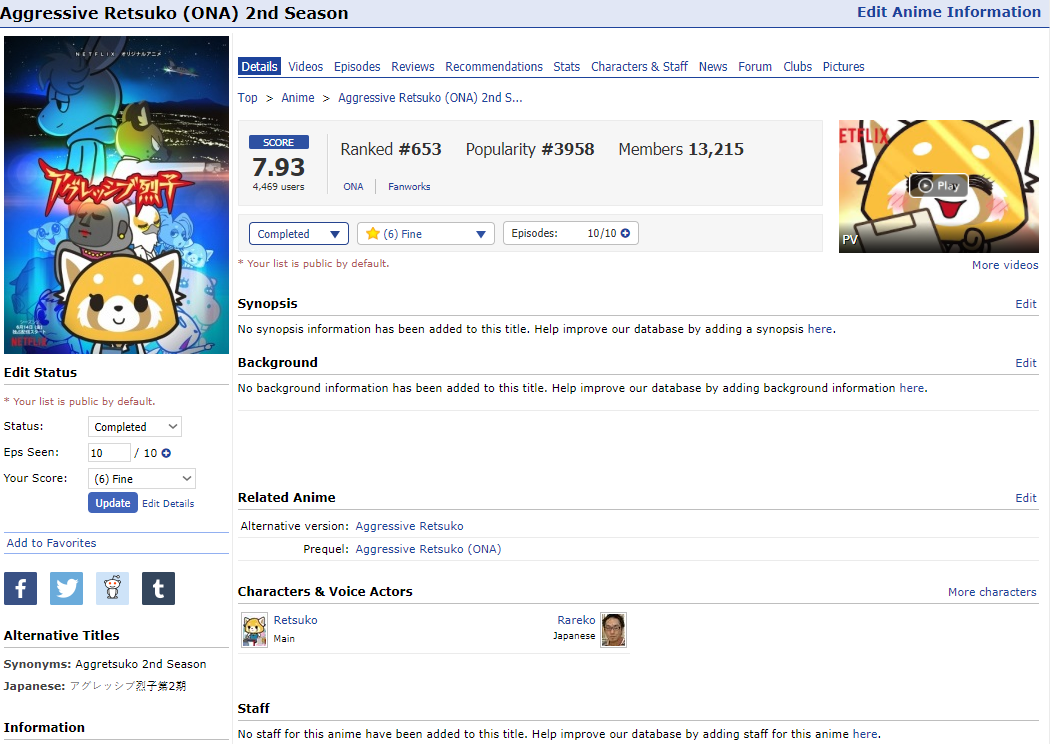Image resolution: width=1055 pixels, height=744 pixels.
Task: Click Edit Details link
Action: coord(168,504)
